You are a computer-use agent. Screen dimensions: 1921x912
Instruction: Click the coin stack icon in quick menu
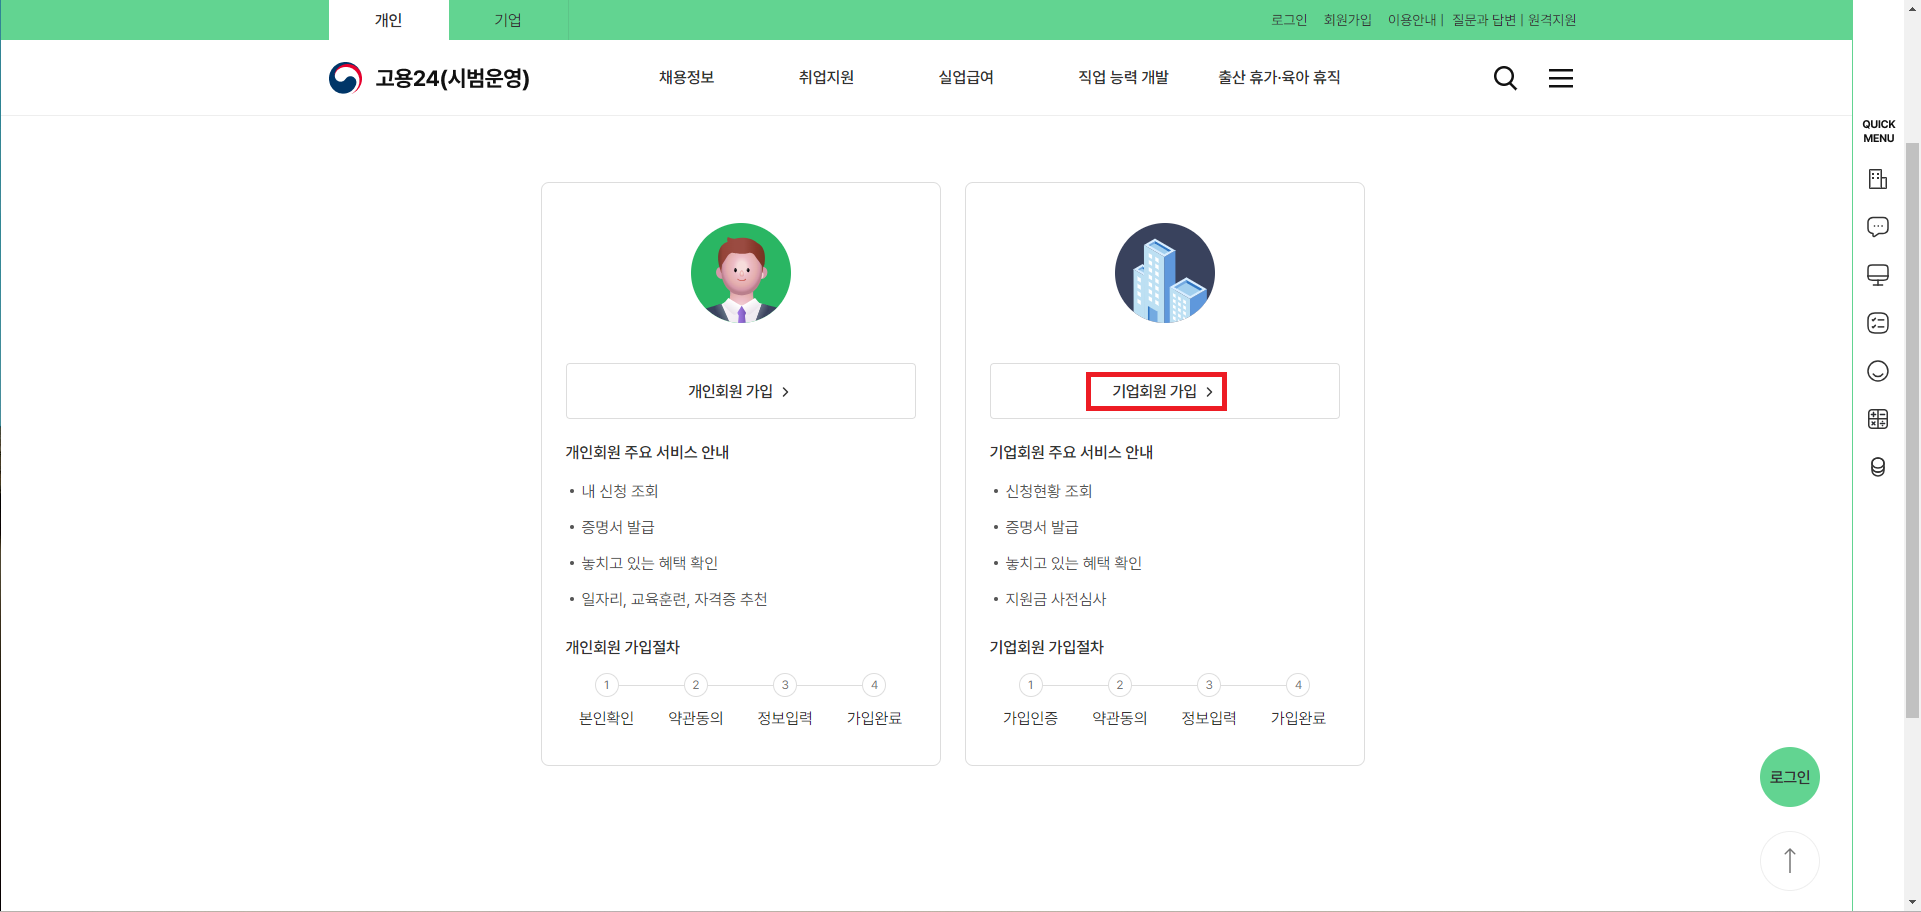(x=1878, y=466)
